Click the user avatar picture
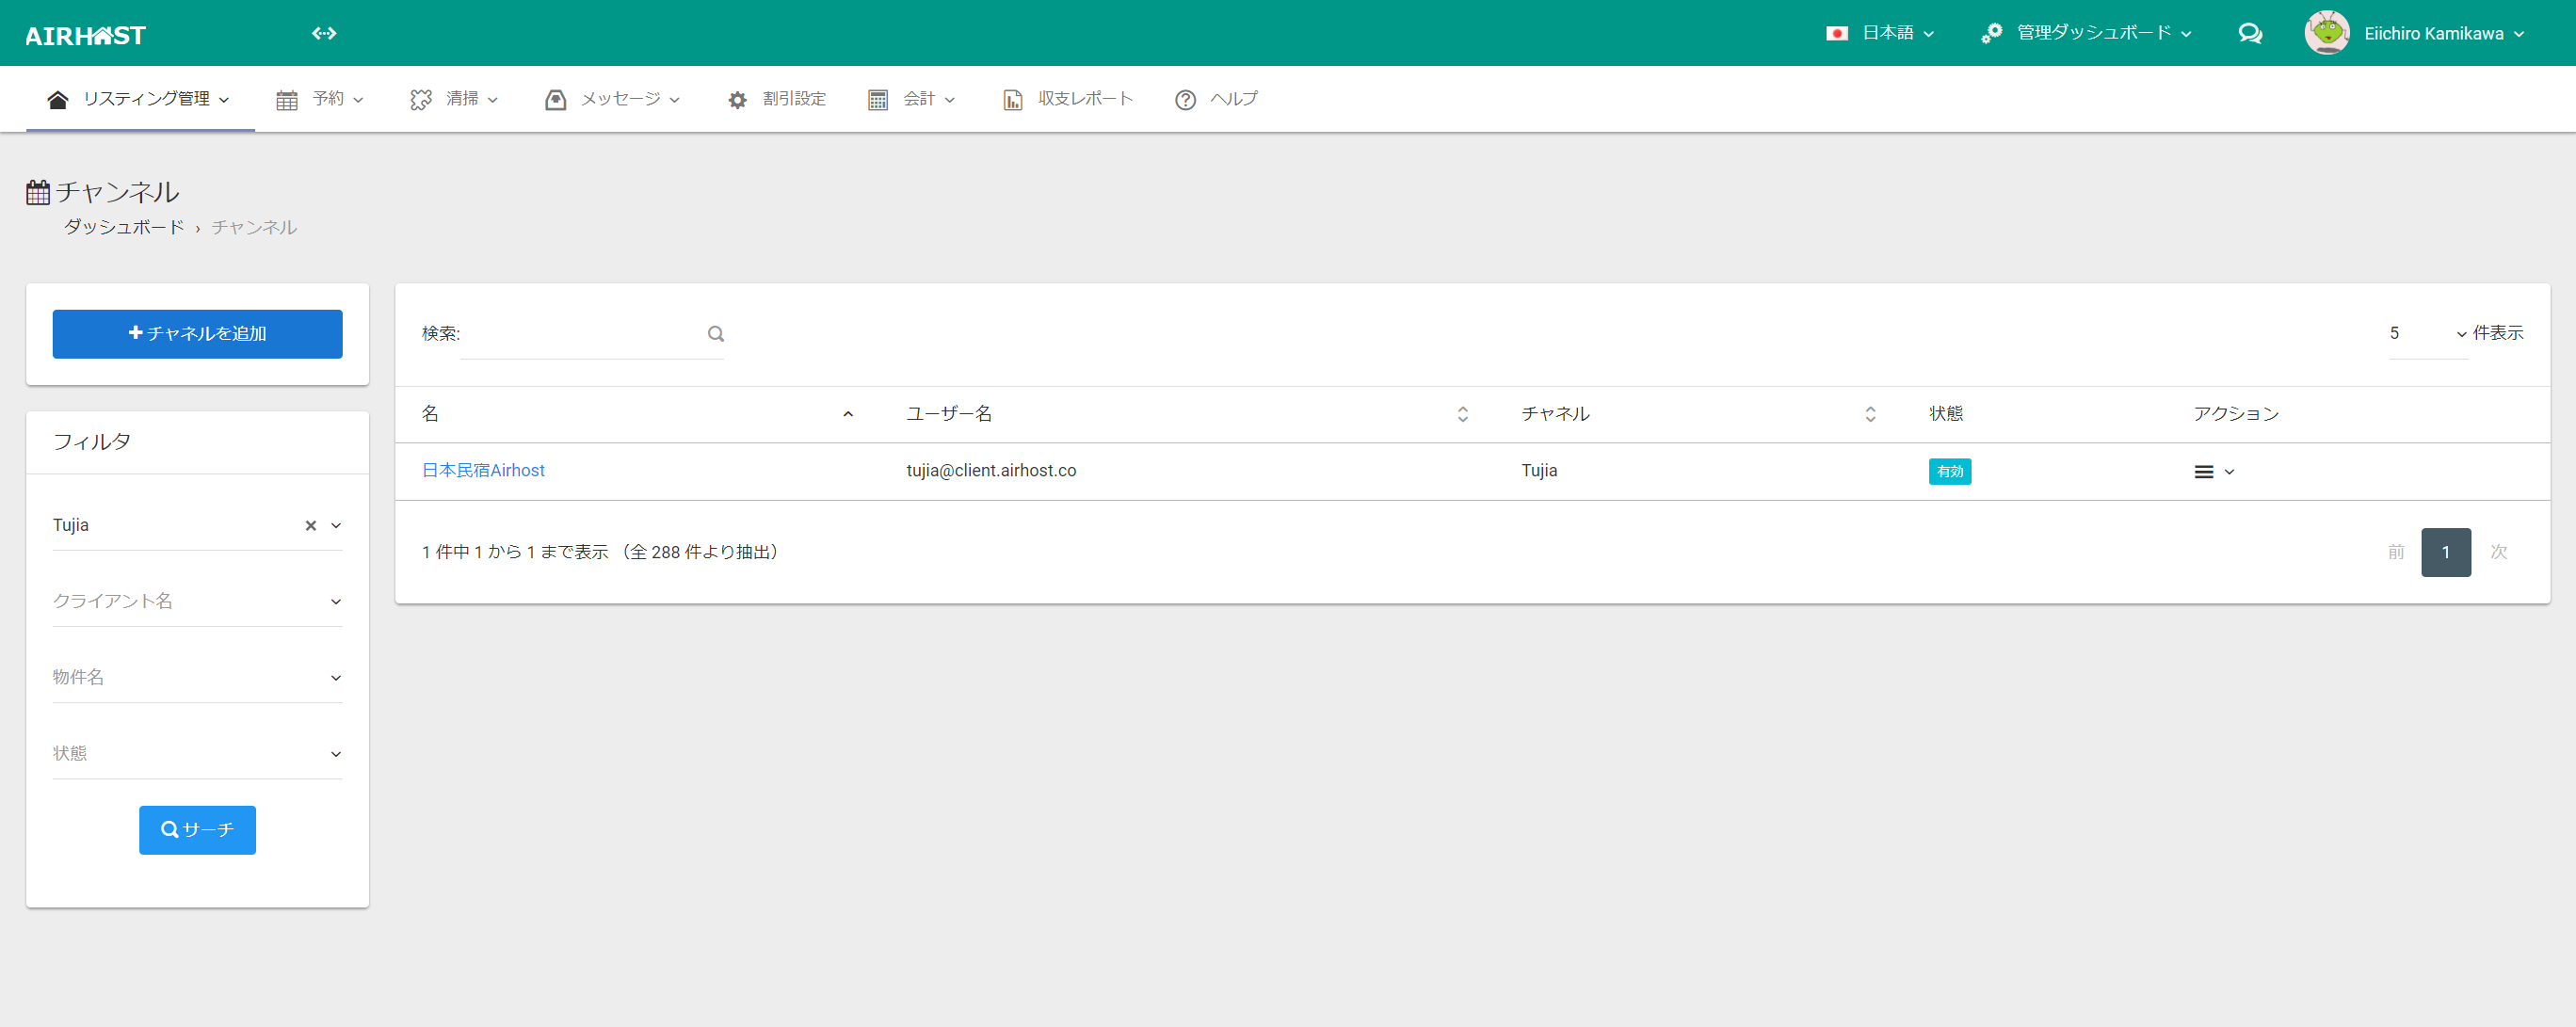Viewport: 2576px width, 1027px height. tap(2326, 33)
